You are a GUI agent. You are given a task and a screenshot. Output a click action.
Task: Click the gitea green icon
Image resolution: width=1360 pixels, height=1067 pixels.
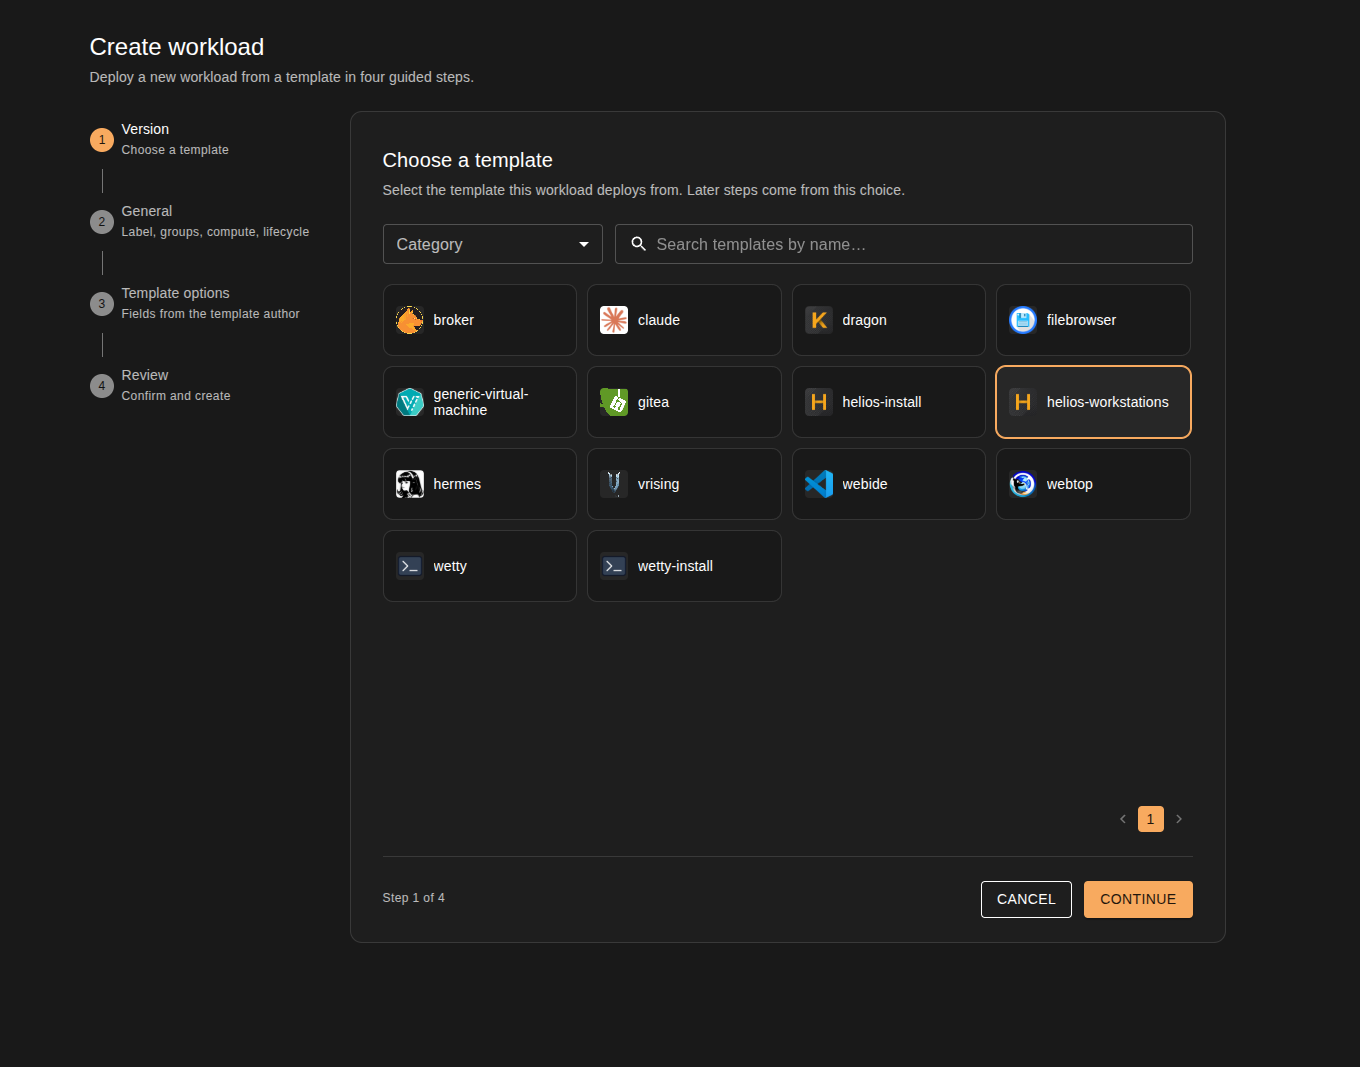614,402
